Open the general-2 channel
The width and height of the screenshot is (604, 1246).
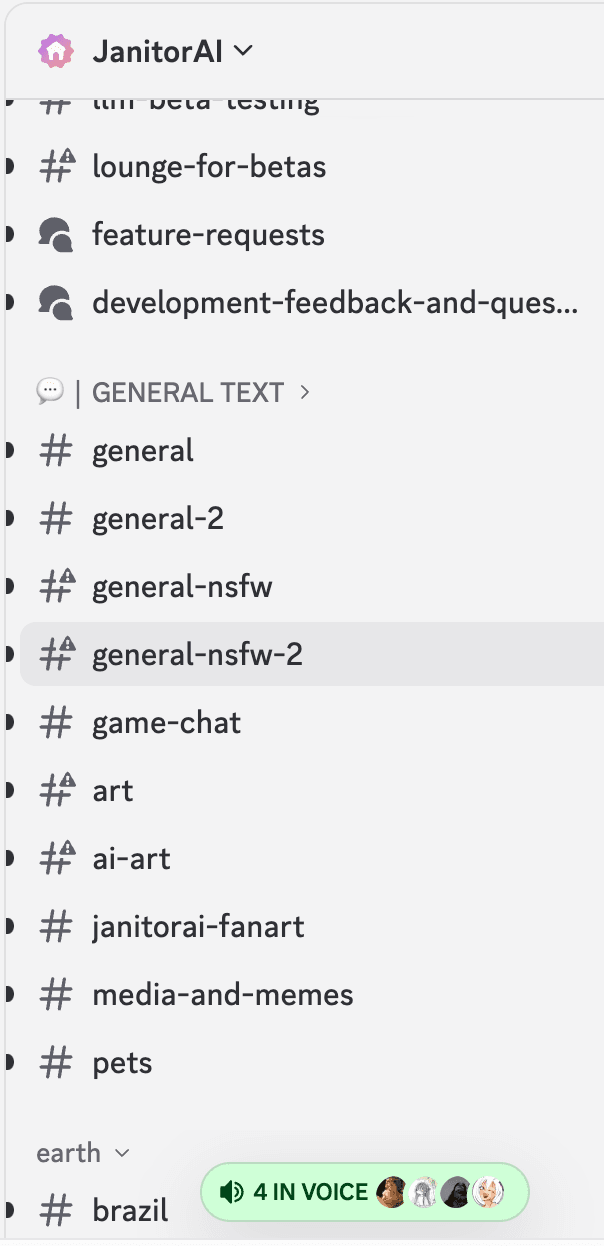tap(312, 519)
